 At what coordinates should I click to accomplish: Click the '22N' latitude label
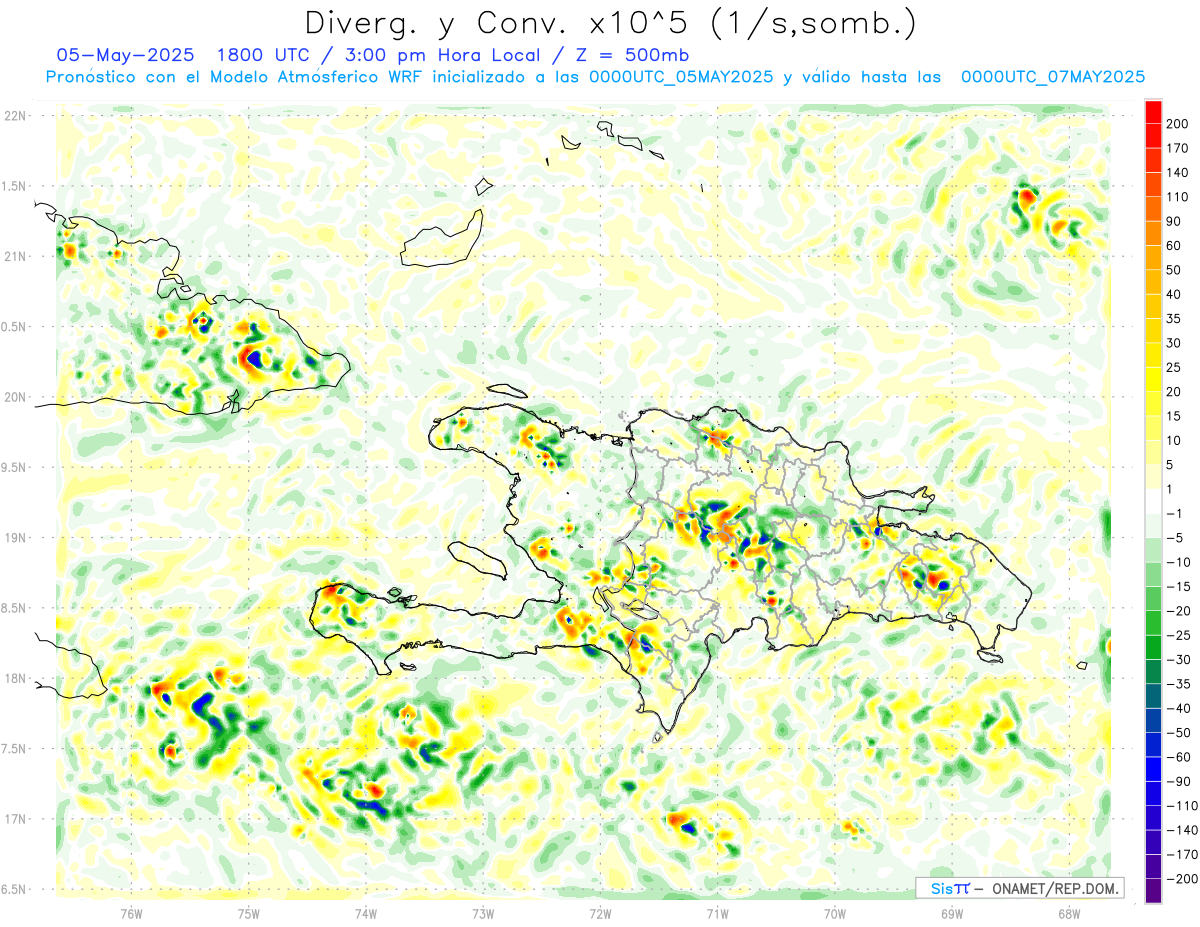pyautogui.click(x=15, y=116)
